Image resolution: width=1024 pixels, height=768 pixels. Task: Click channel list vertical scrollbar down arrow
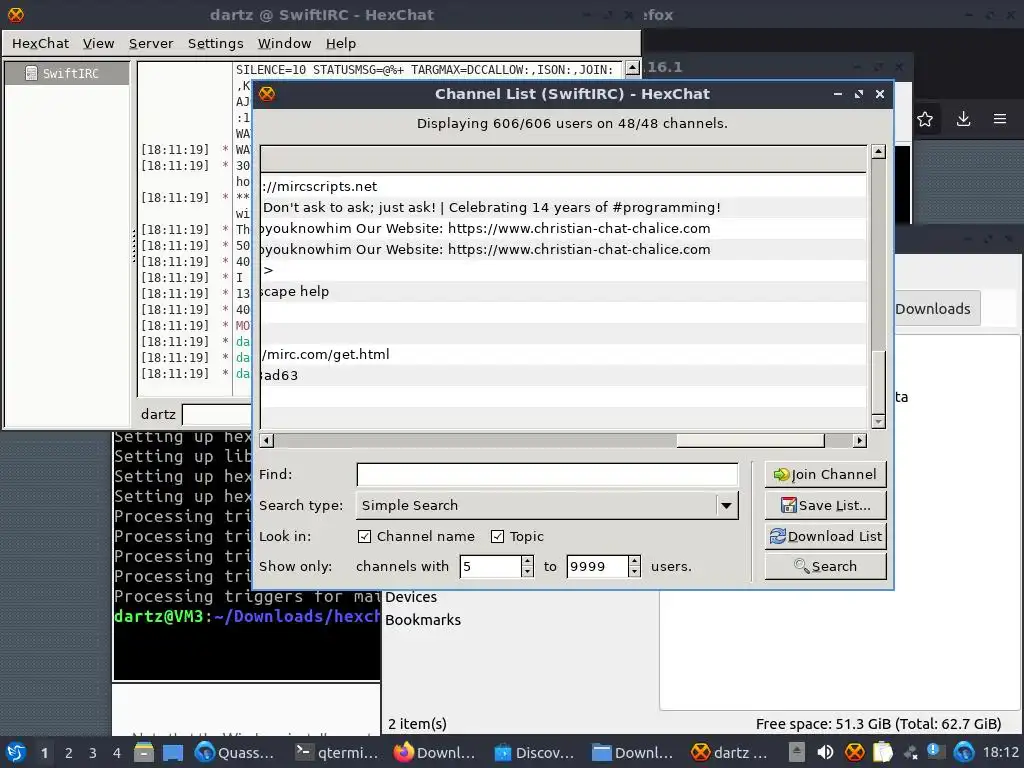pos(878,422)
